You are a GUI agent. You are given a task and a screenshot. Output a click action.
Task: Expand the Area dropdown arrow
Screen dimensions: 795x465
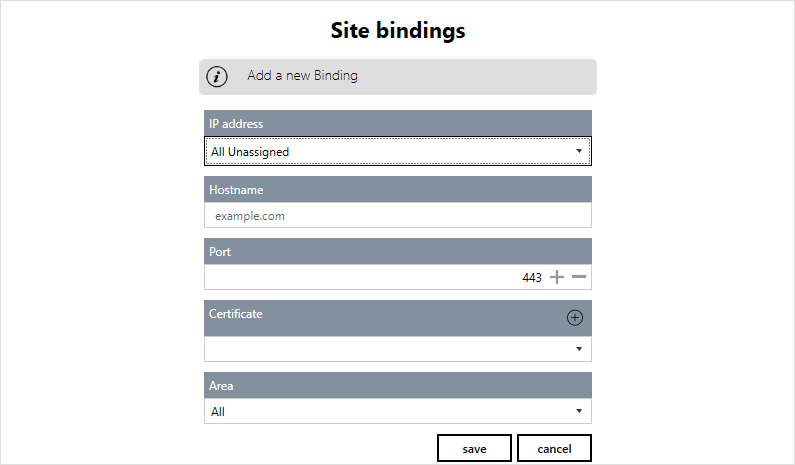[x=579, y=411]
